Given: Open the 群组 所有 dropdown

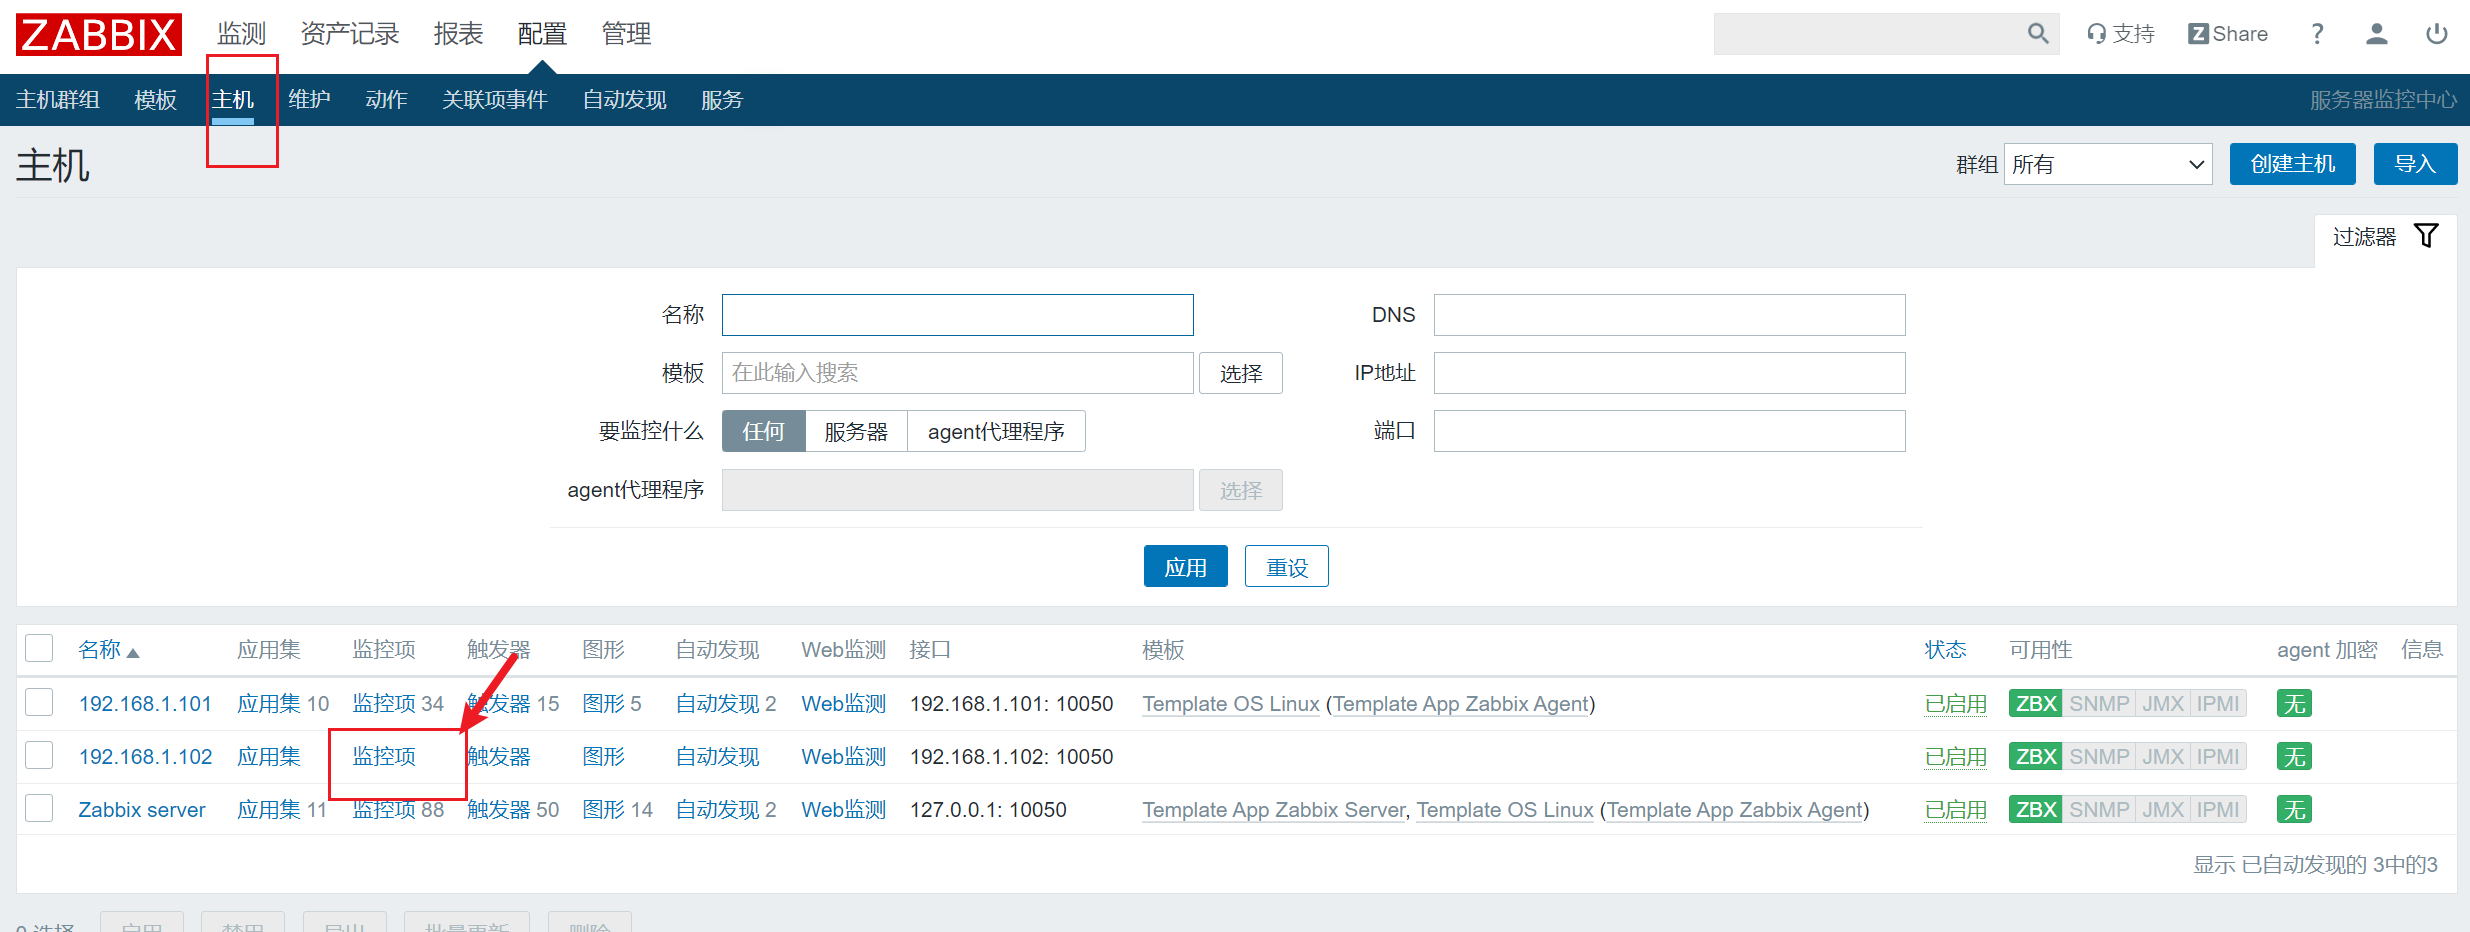Looking at the screenshot, I should click(2108, 164).
